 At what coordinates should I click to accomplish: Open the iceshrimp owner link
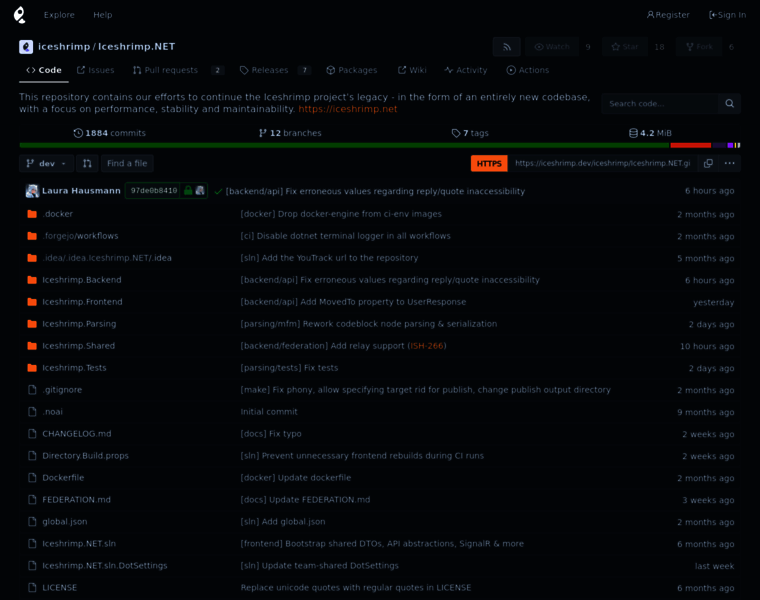point(64,47)
